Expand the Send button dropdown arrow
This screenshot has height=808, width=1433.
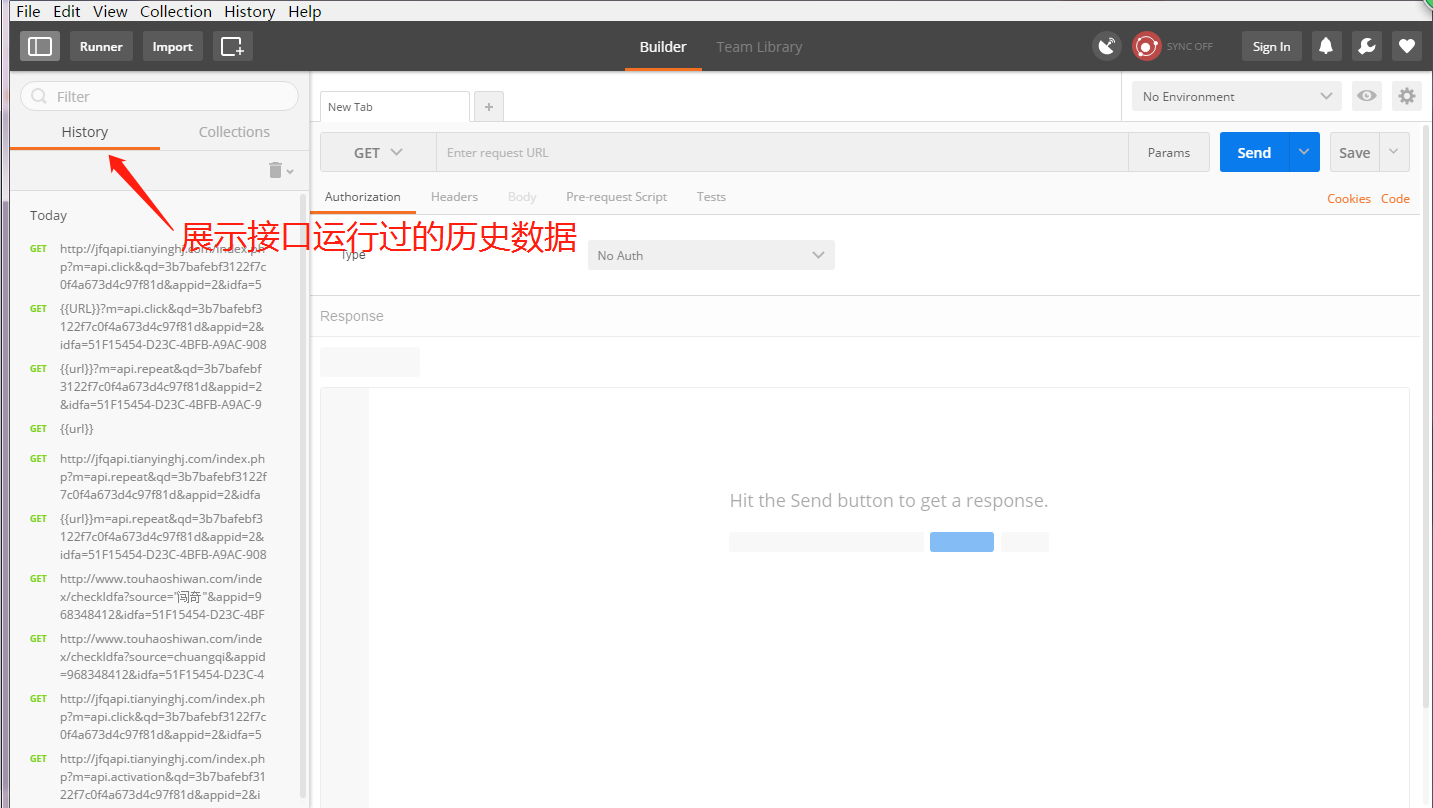[1303, 152]
